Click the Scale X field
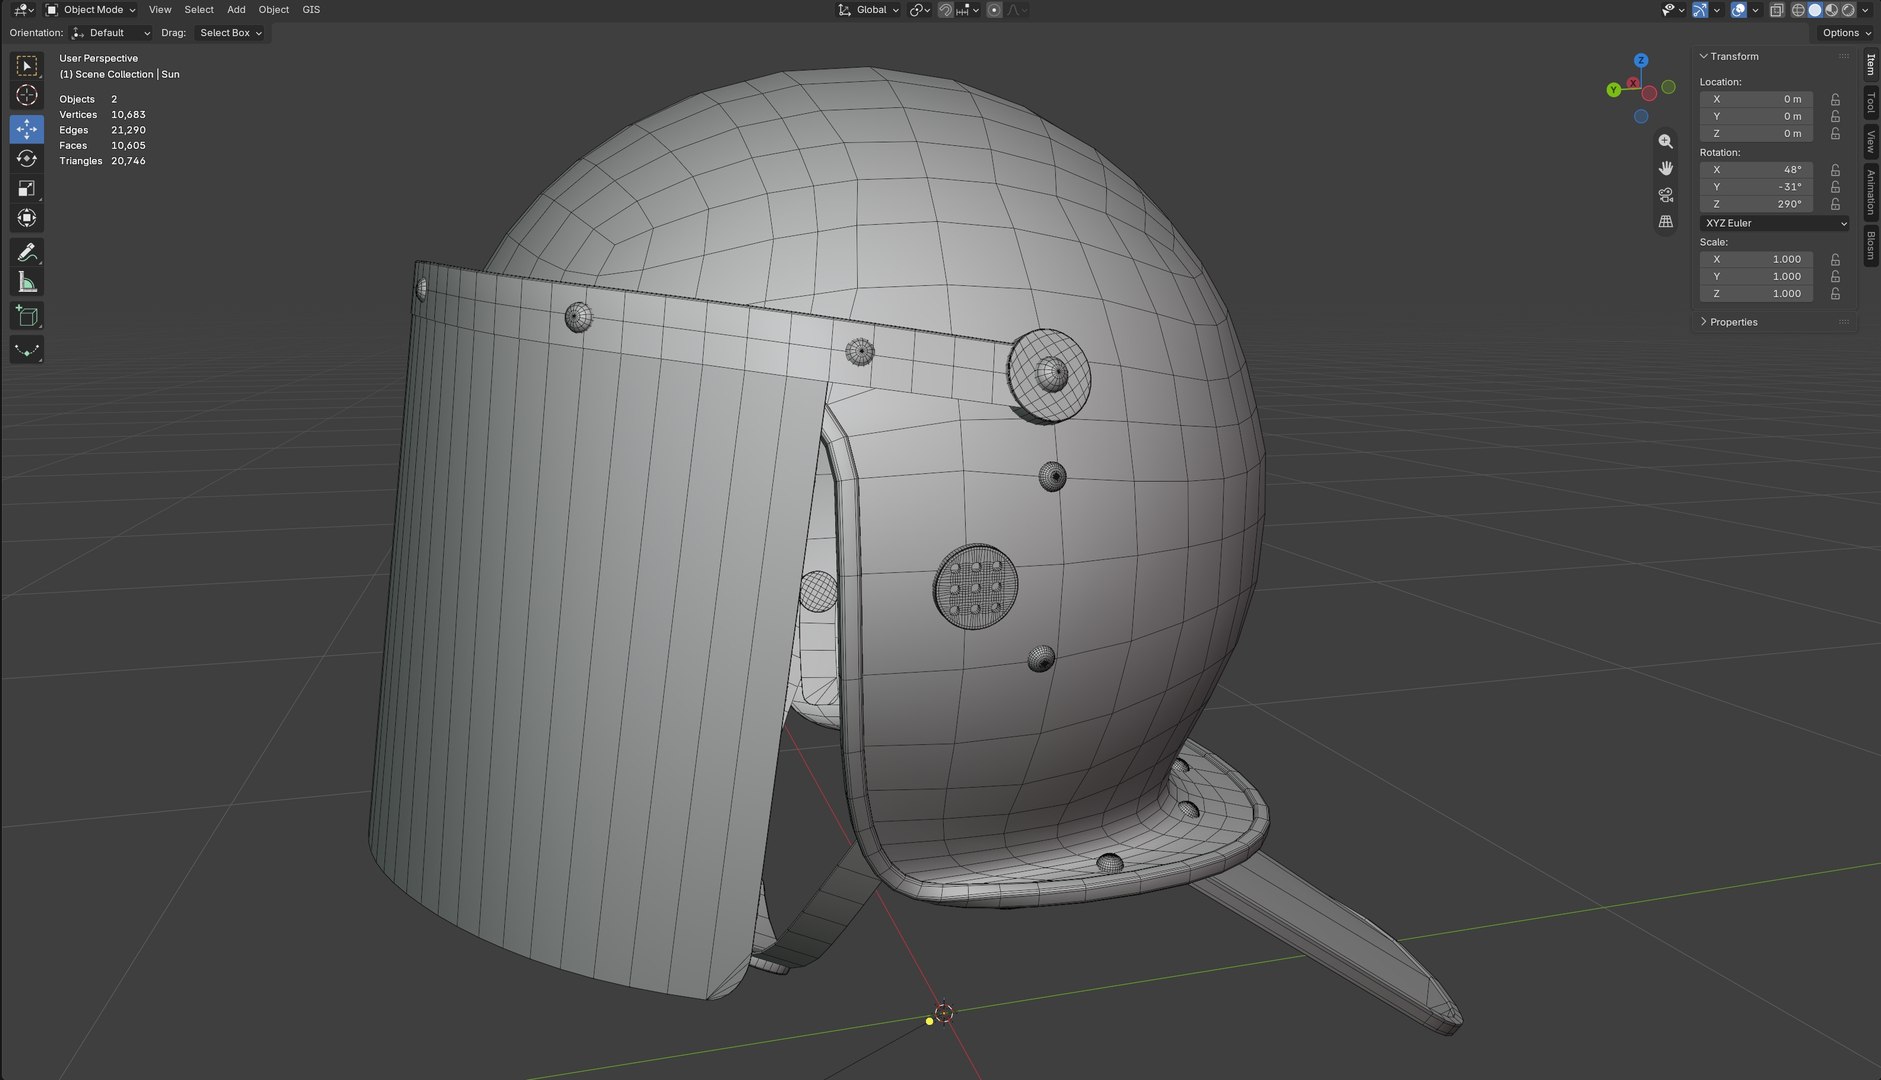The height and width of the screenshot is (1080, 1881). click(x=1756, y=259)
